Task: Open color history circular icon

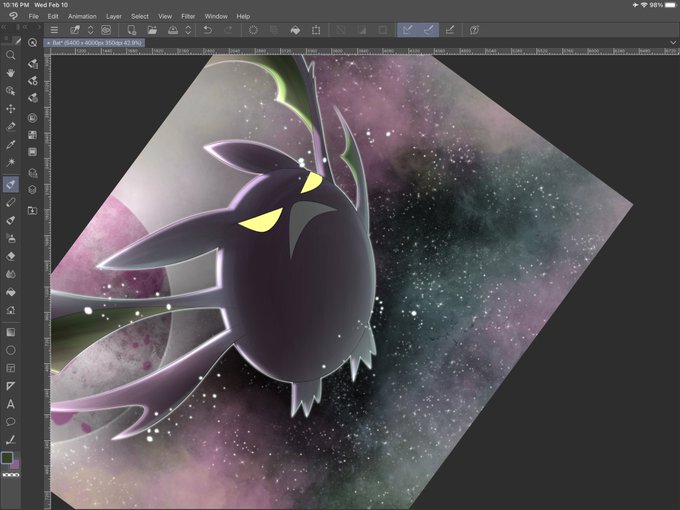Action: [x=33, y=118]
